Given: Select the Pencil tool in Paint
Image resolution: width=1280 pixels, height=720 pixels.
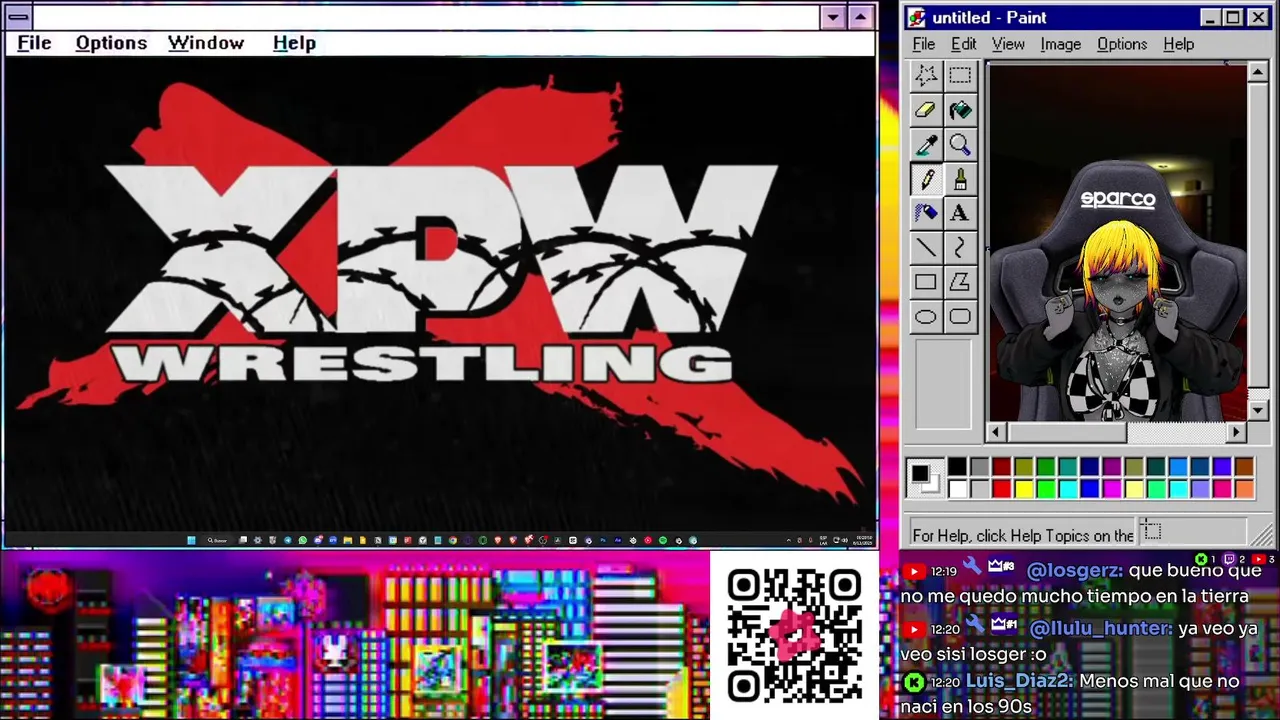Looking at the screenshot, I should (926, 179).
